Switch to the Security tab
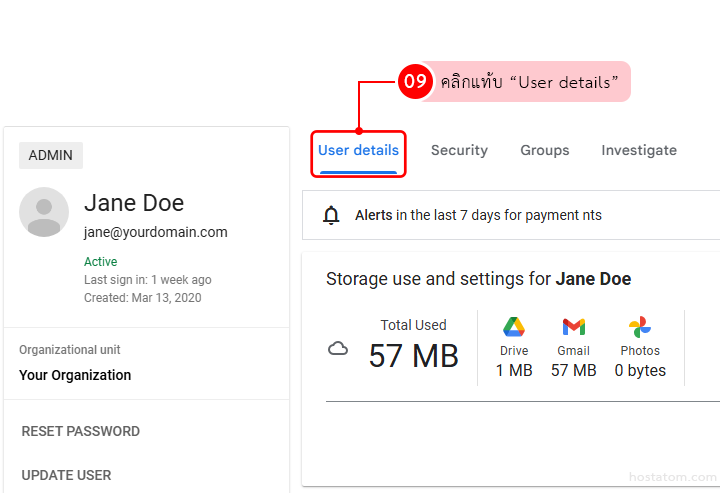 tap(459, 151)
